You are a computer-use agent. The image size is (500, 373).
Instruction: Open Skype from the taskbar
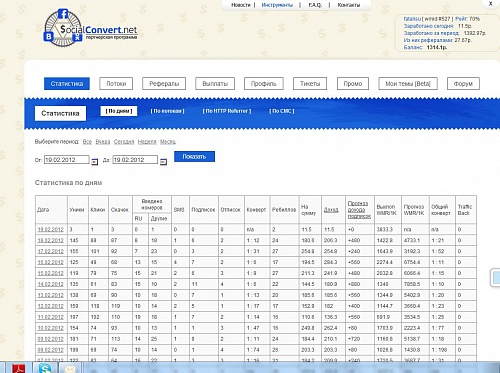[45, 368]
